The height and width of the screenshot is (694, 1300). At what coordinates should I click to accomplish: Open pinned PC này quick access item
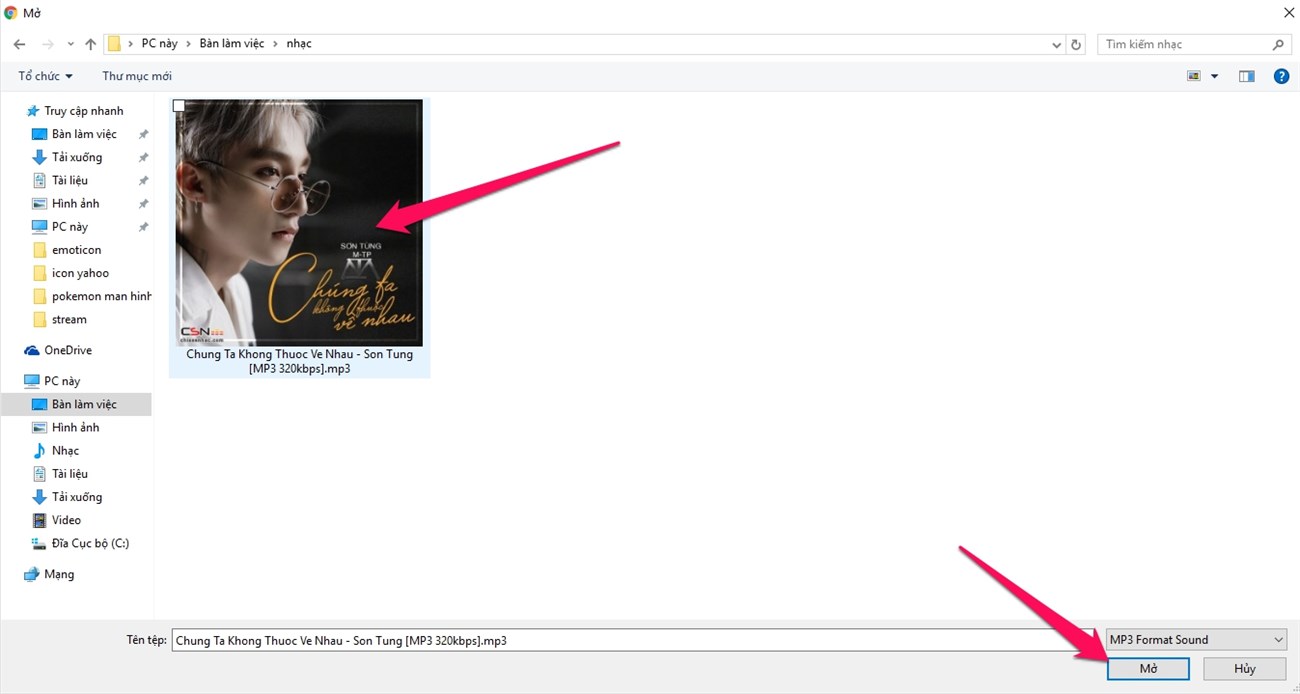click(70, 226)
